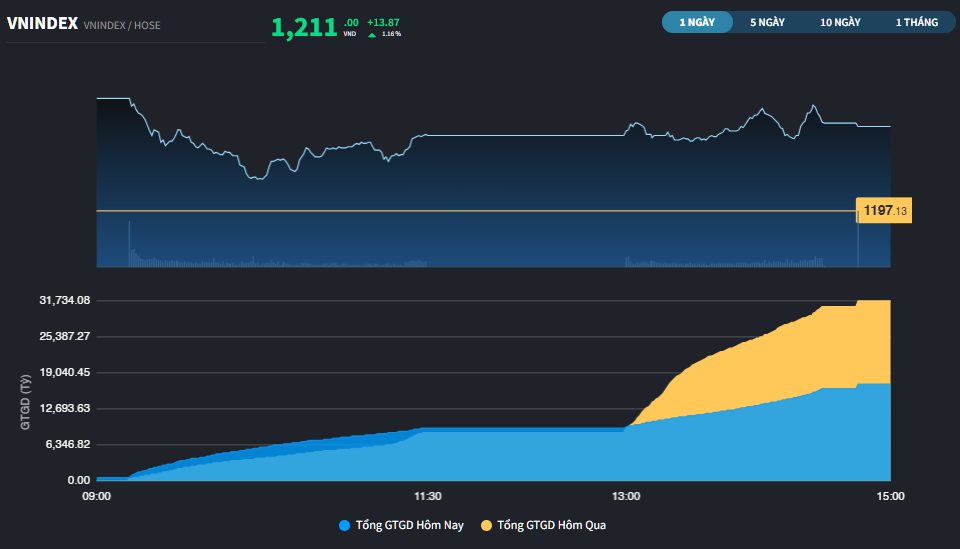Click the 1.16% percentage change

coord(391,35)
